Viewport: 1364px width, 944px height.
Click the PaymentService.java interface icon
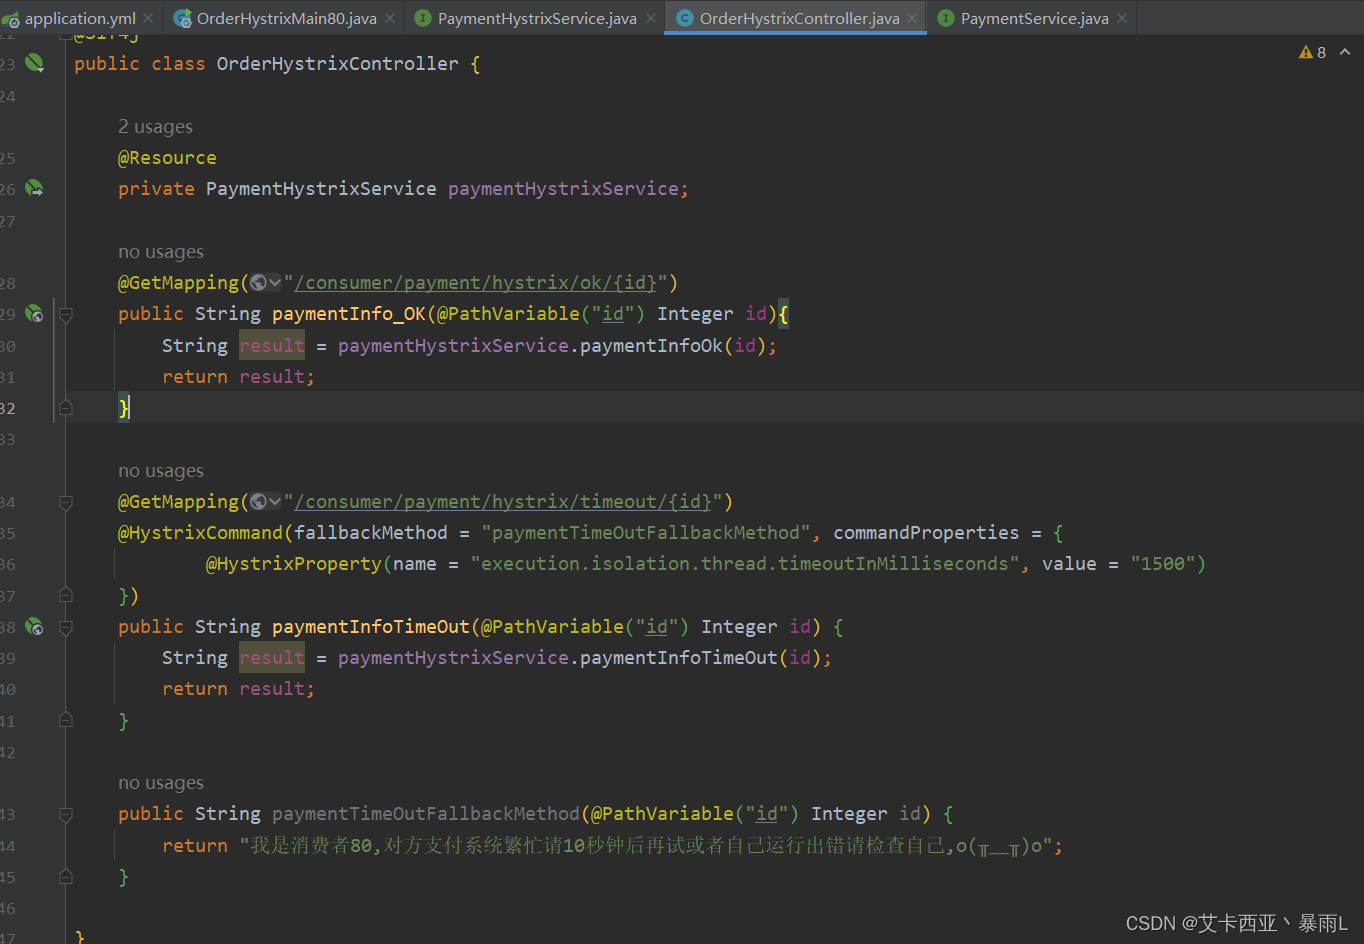[x=946, y=18]
